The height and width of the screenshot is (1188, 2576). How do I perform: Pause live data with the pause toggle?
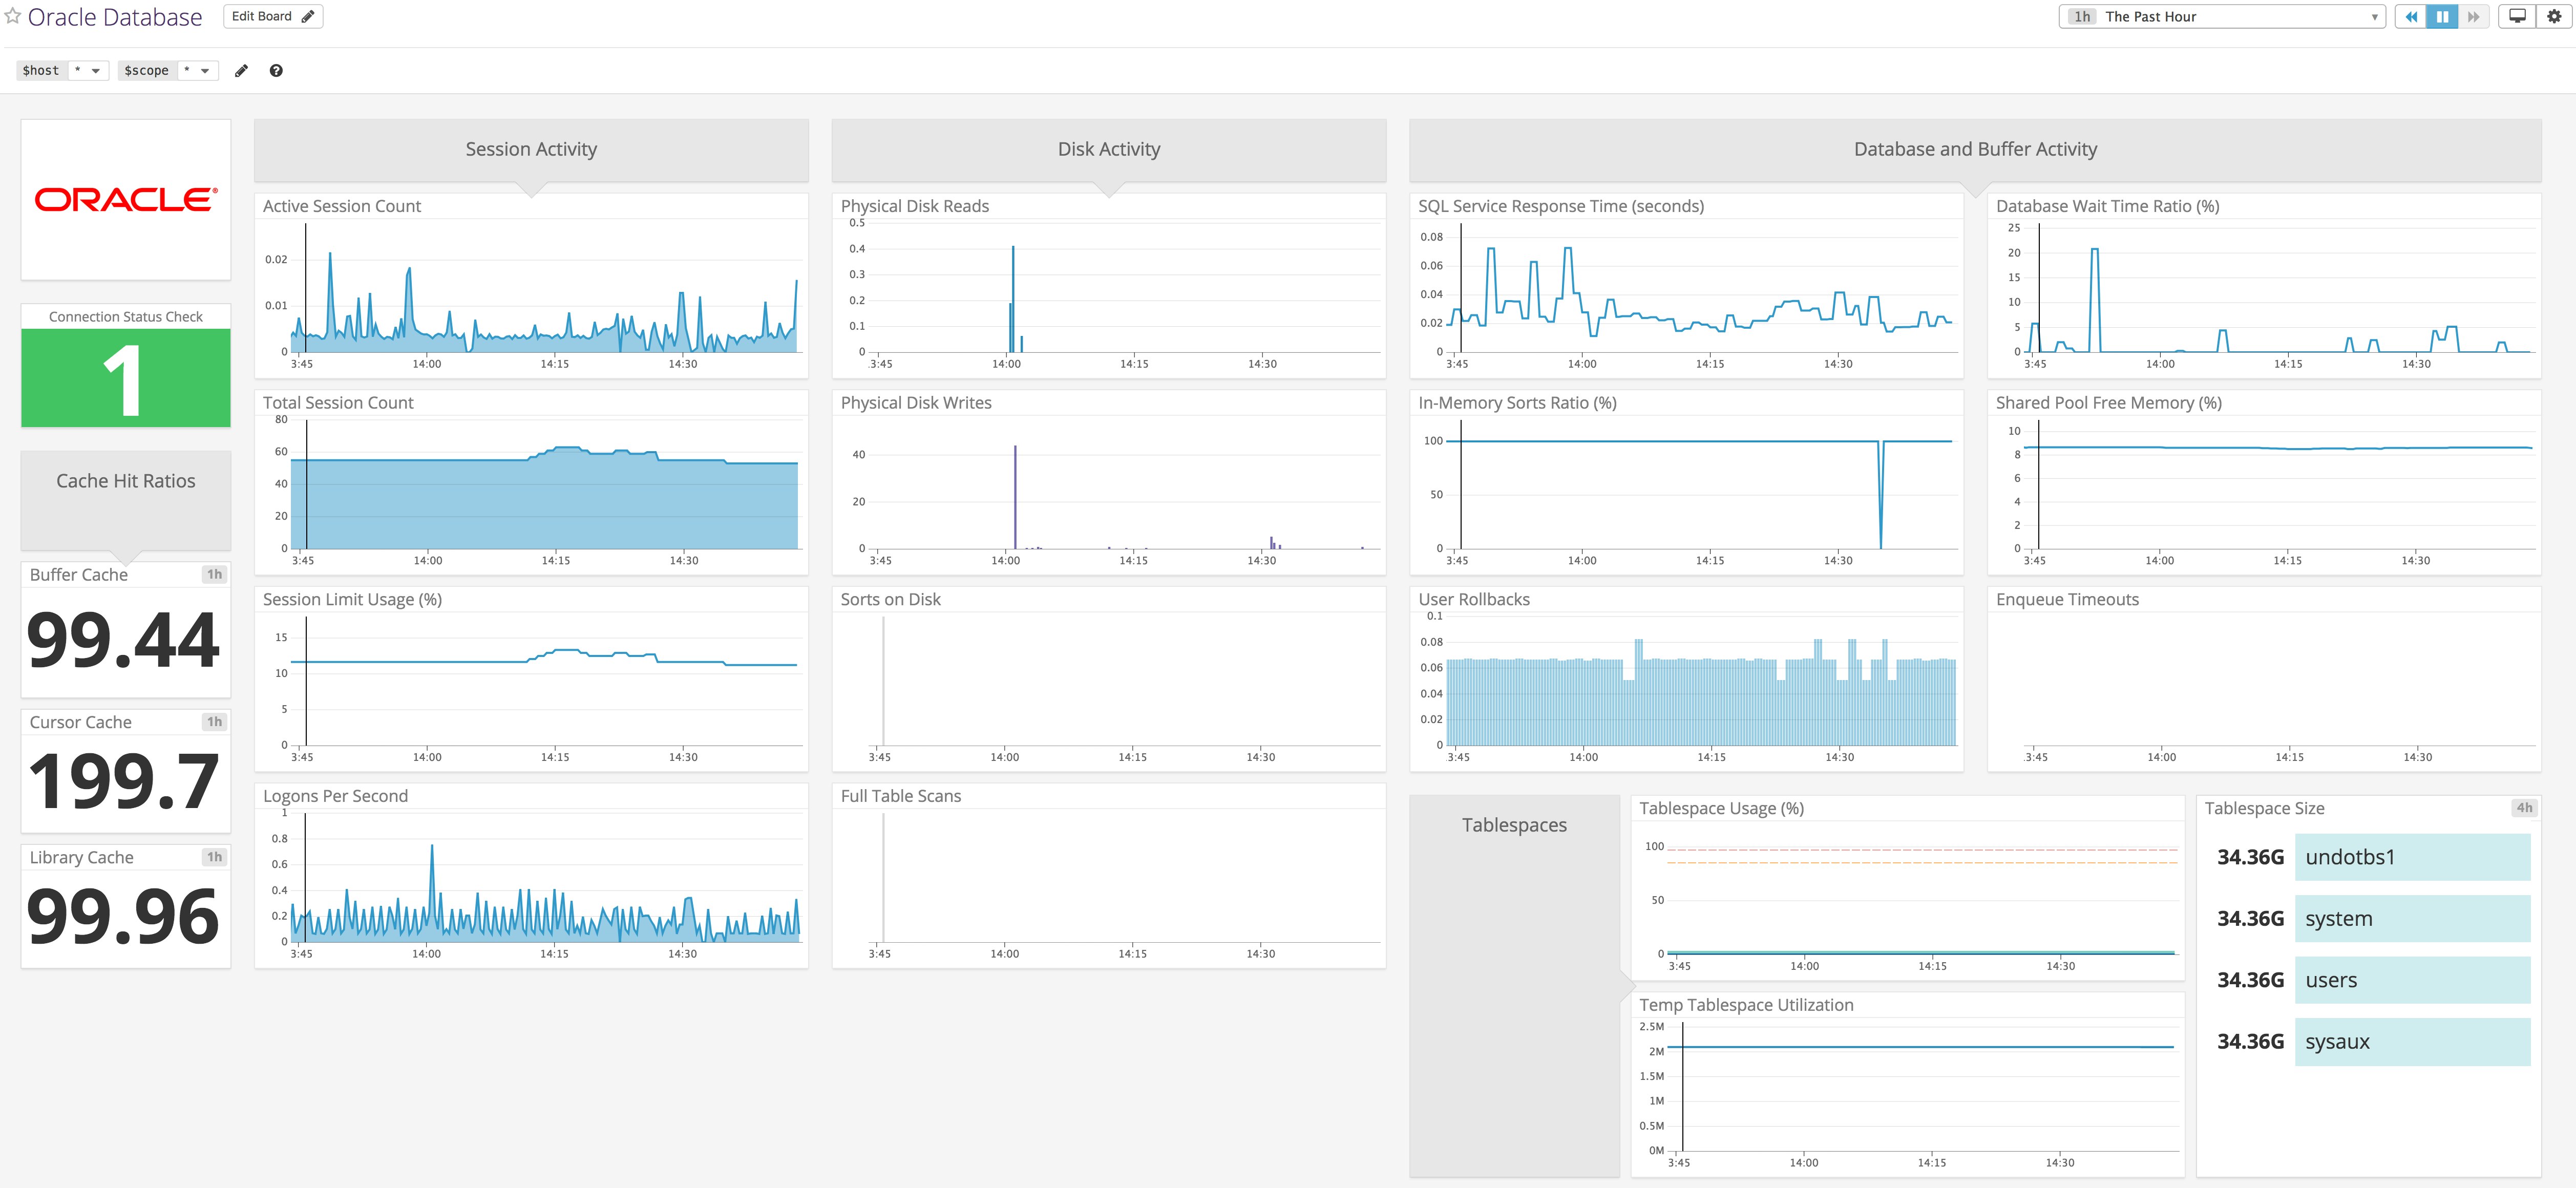tap(2441, 16)
